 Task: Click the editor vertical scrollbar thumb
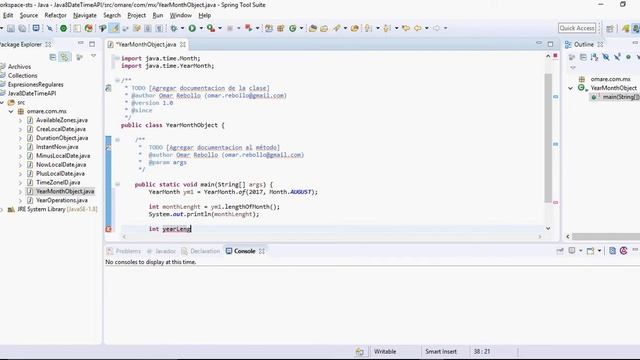[x=548, y=138]
